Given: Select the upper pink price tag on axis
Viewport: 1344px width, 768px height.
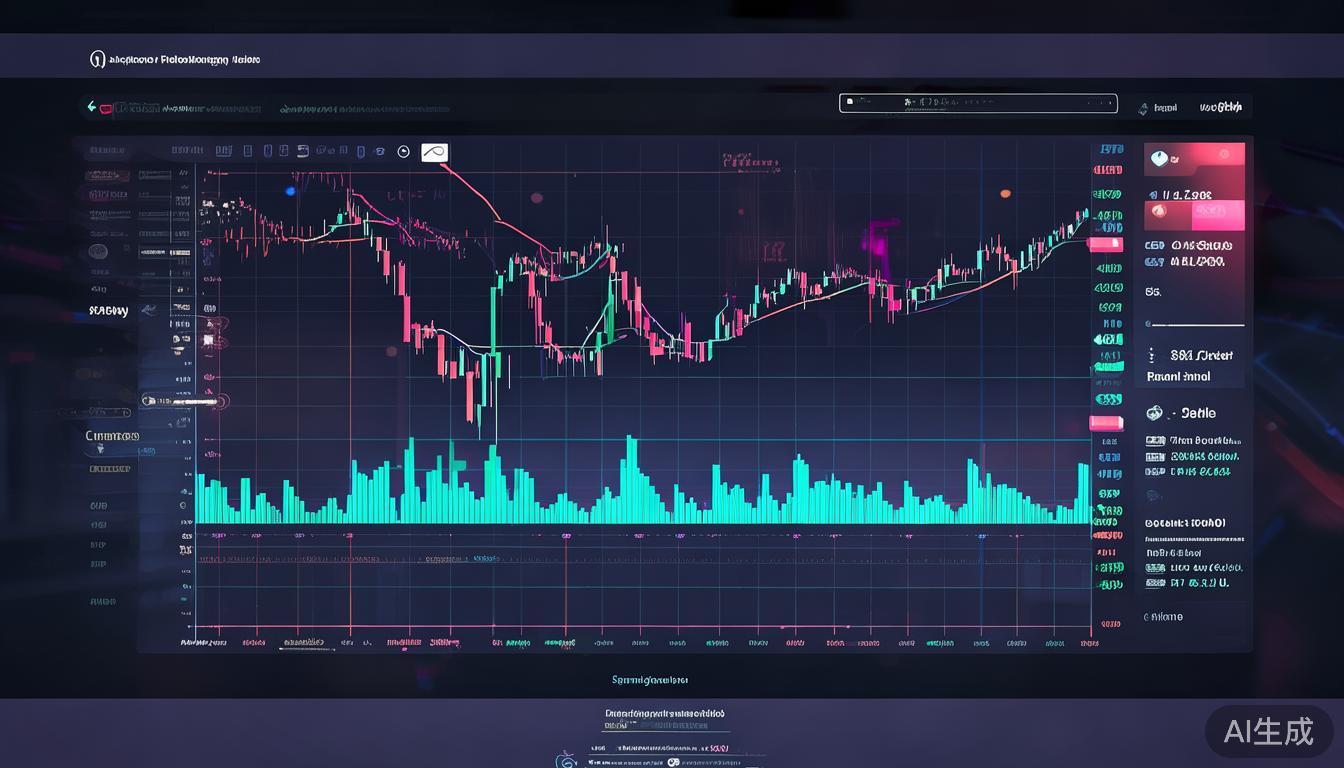Looking at the screenshot, I should [1106, 244].
